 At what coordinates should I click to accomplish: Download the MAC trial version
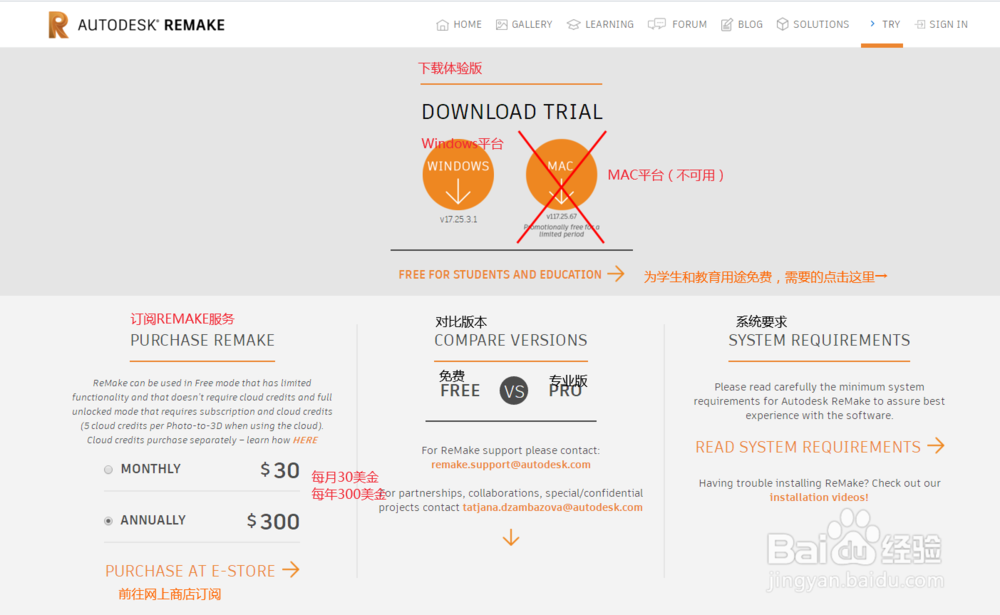(x=561, y=175)
